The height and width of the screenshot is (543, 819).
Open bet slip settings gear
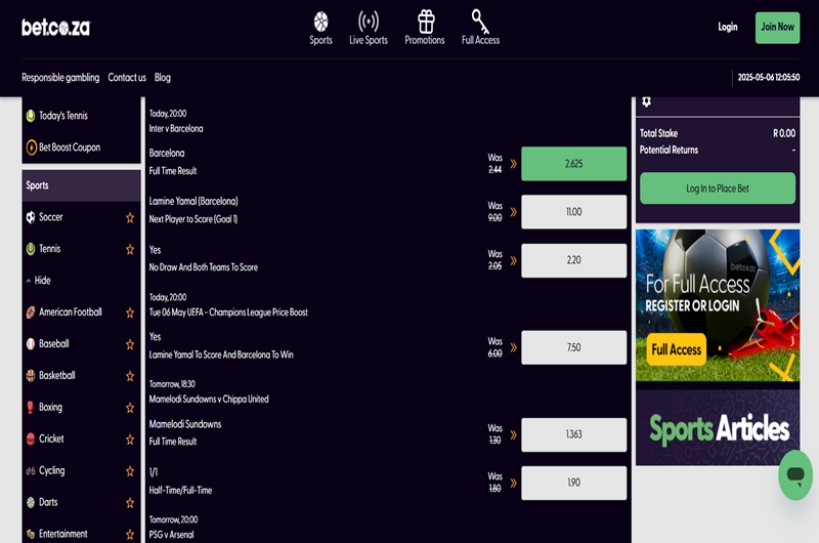coord(646,102)
